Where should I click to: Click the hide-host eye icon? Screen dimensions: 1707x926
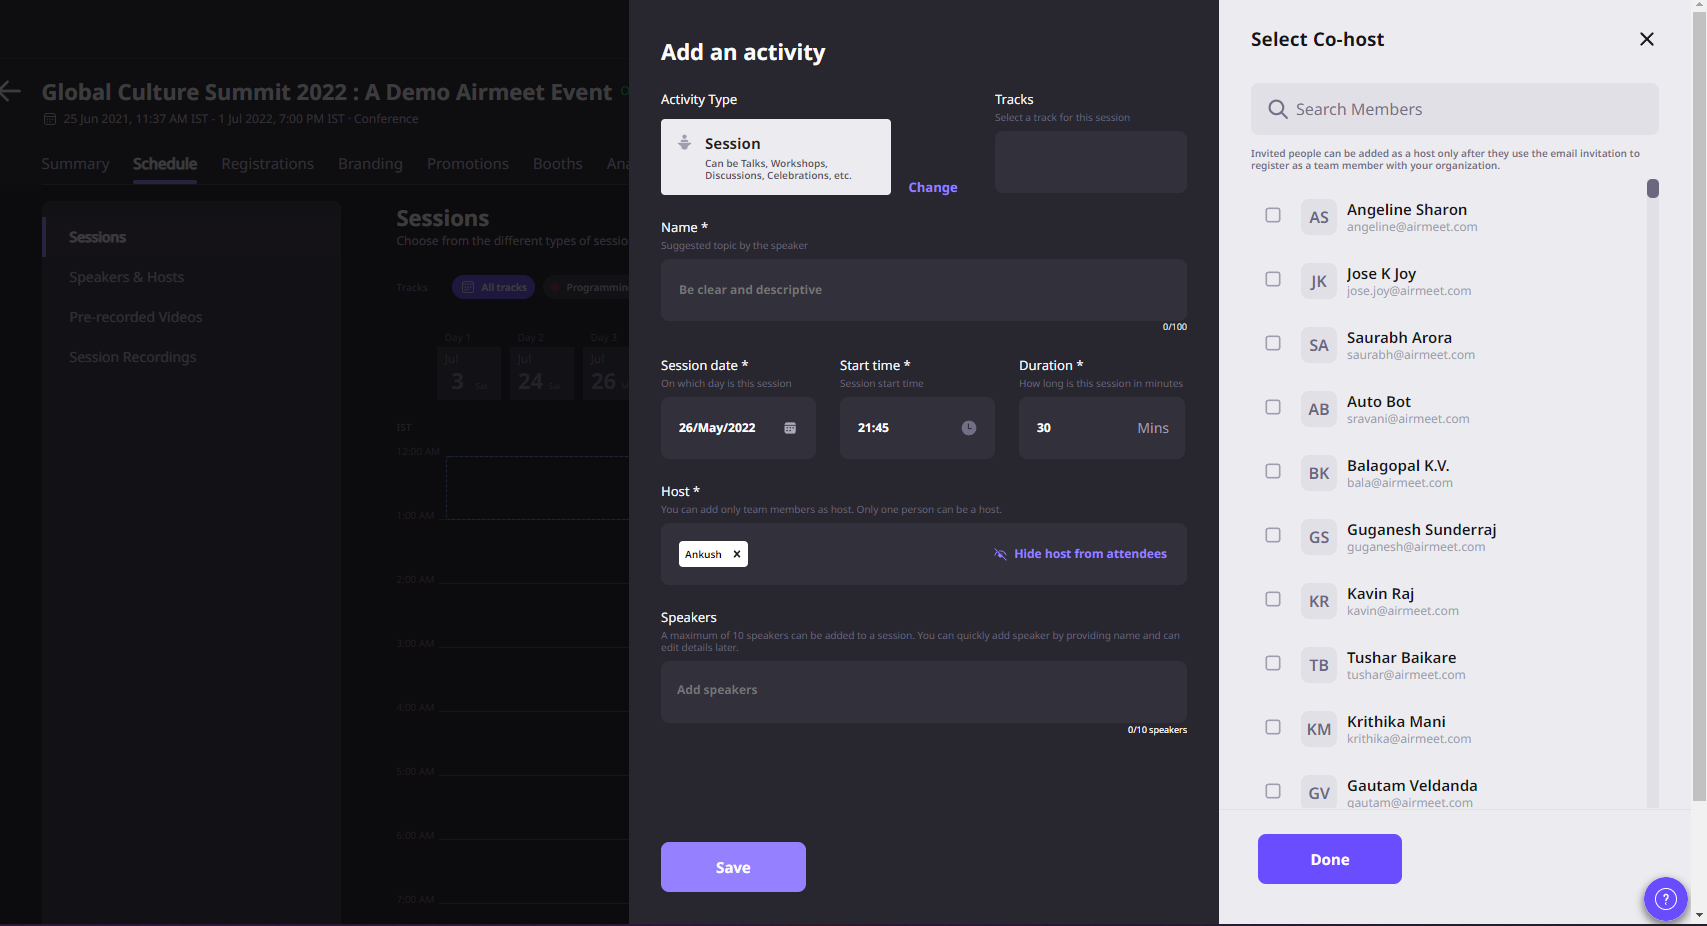coord(1000,554)
